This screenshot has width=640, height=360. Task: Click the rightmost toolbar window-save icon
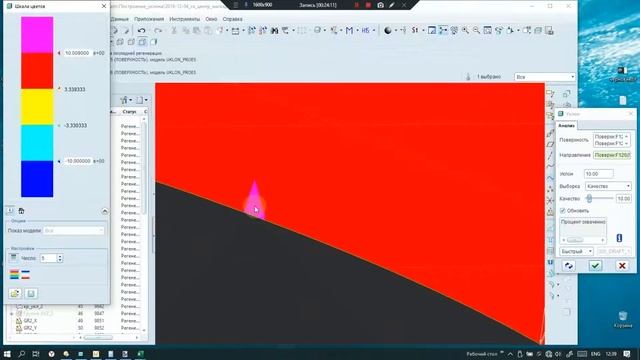[549, 31]
